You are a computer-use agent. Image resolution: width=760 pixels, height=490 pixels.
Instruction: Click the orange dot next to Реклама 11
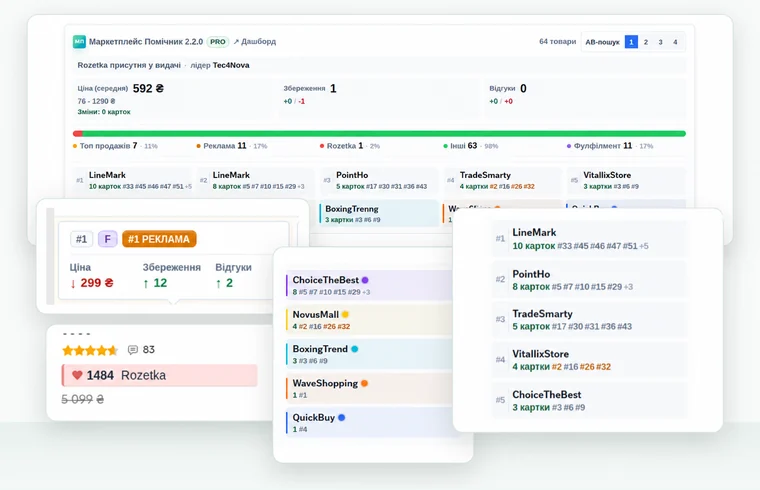198,146
